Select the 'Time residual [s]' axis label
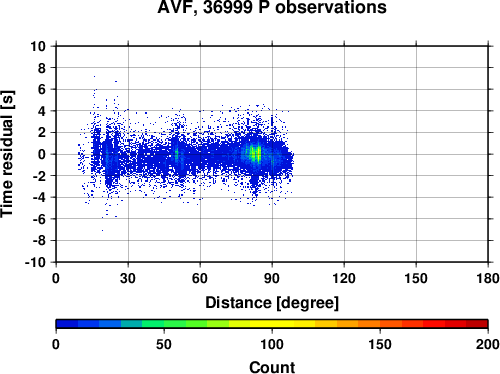This screenshot has width=500, height=374. pos(7,154)
